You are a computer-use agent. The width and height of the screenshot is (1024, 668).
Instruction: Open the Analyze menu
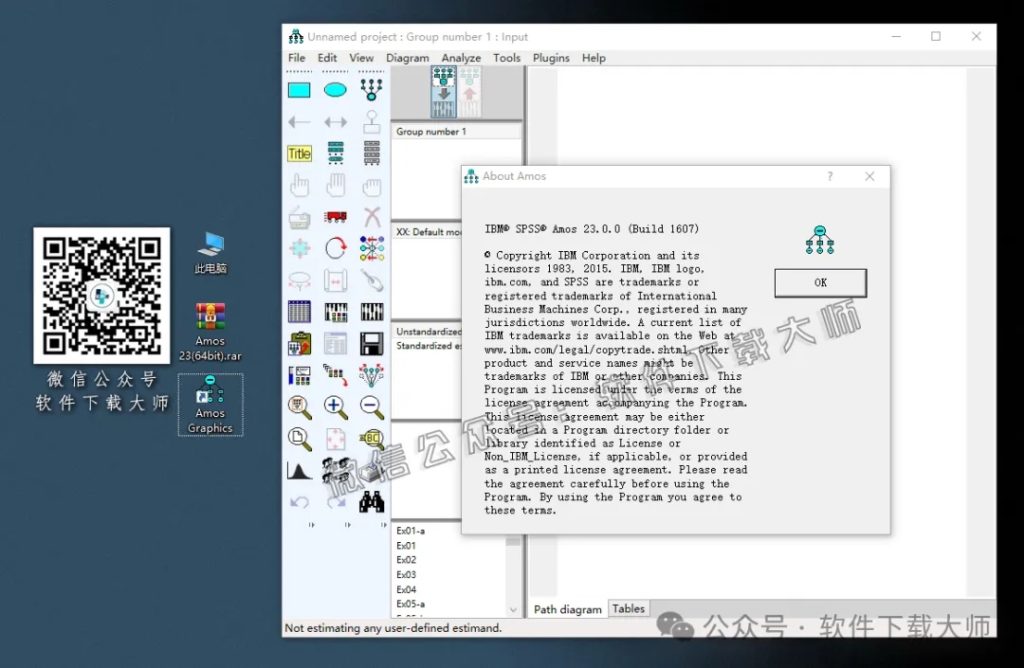[x=461, y=57]
